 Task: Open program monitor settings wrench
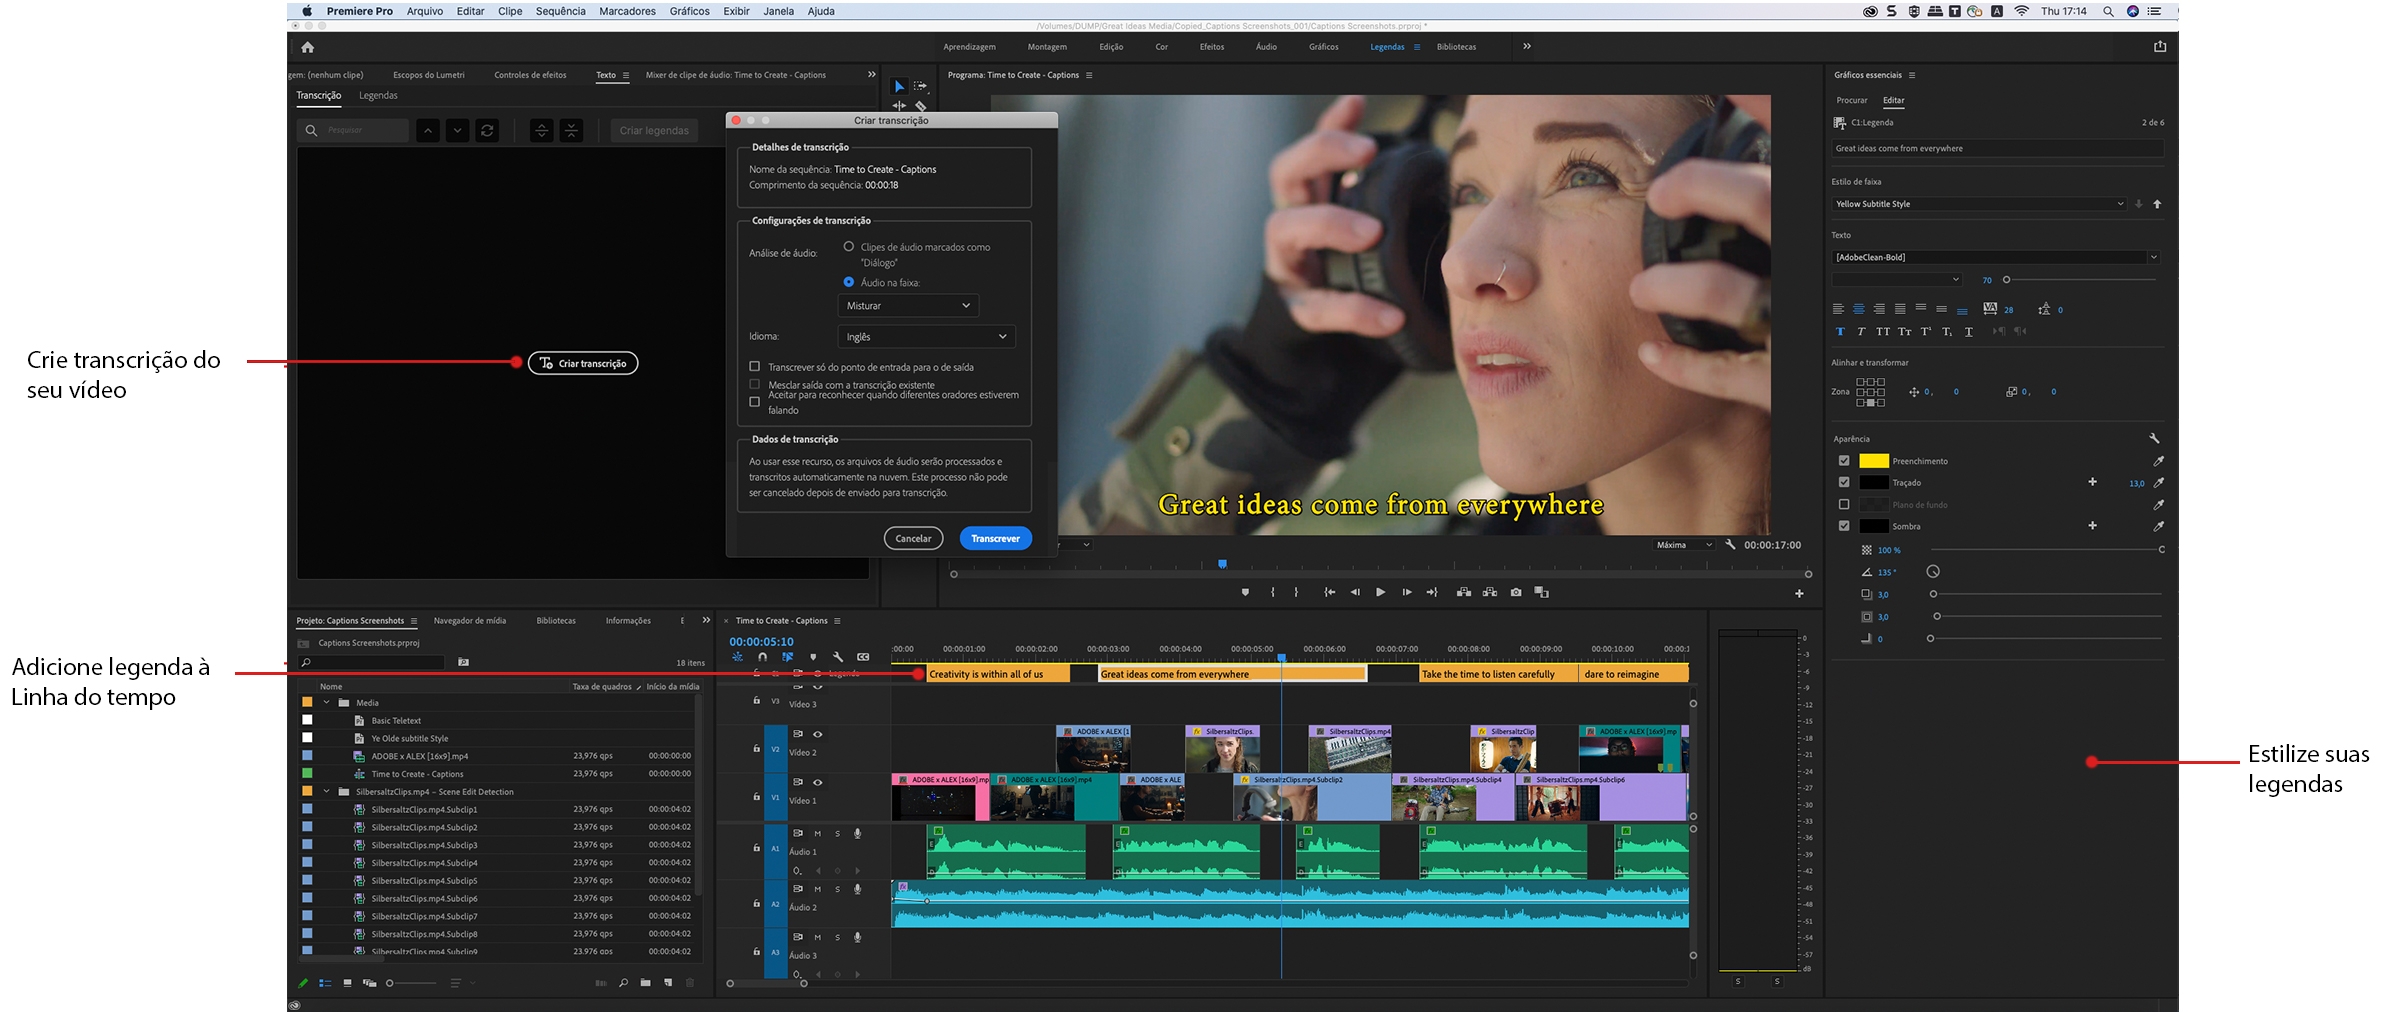coord(1730,545)
